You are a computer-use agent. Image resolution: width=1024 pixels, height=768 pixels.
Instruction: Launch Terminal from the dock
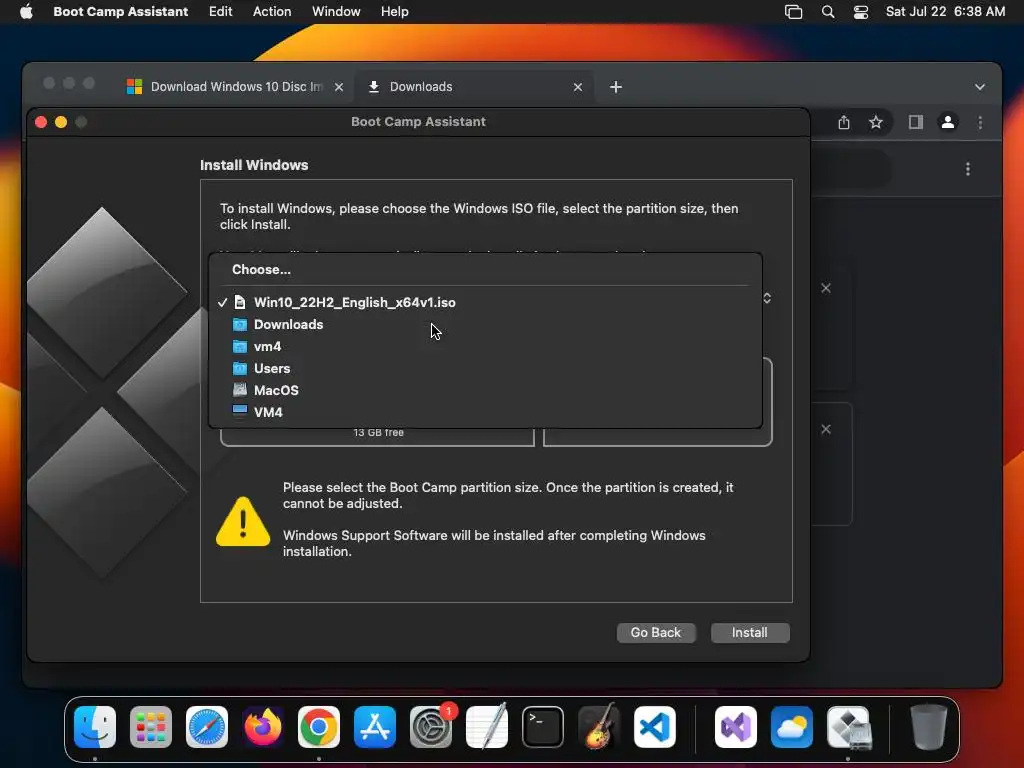pyautogui.click(x=543, y=726)
